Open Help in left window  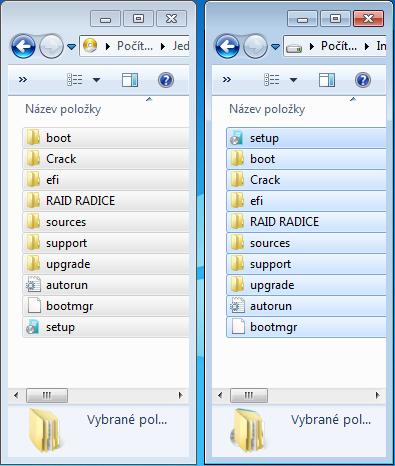point(166,80)
